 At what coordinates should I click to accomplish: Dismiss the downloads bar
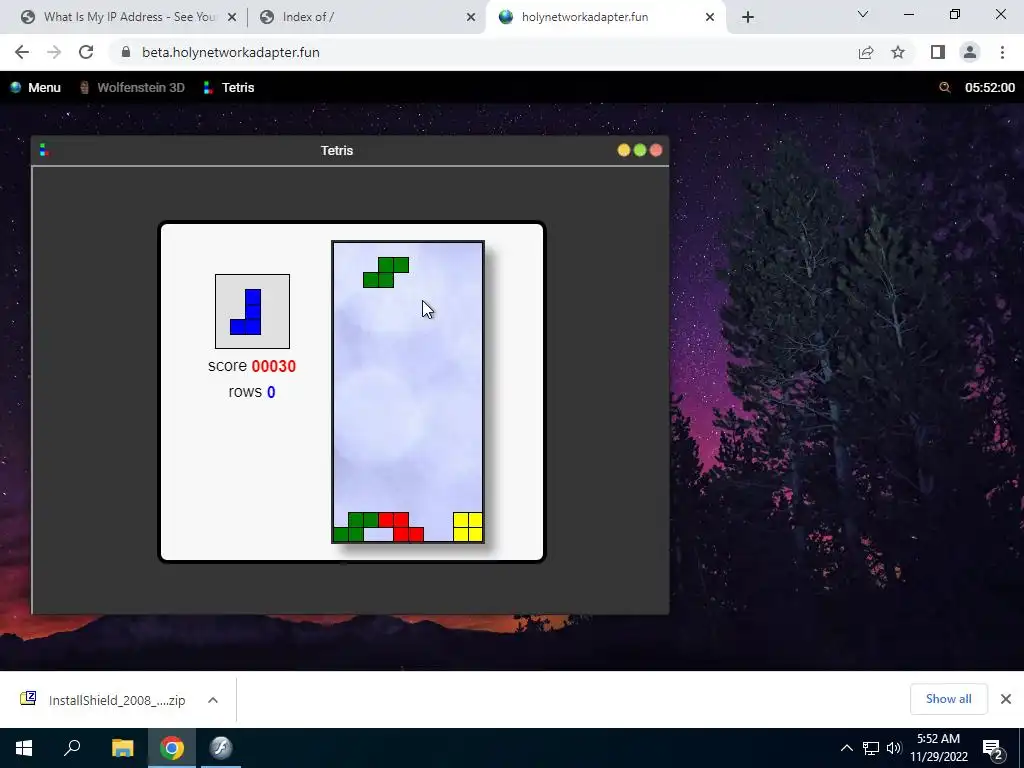[1006, 699]
